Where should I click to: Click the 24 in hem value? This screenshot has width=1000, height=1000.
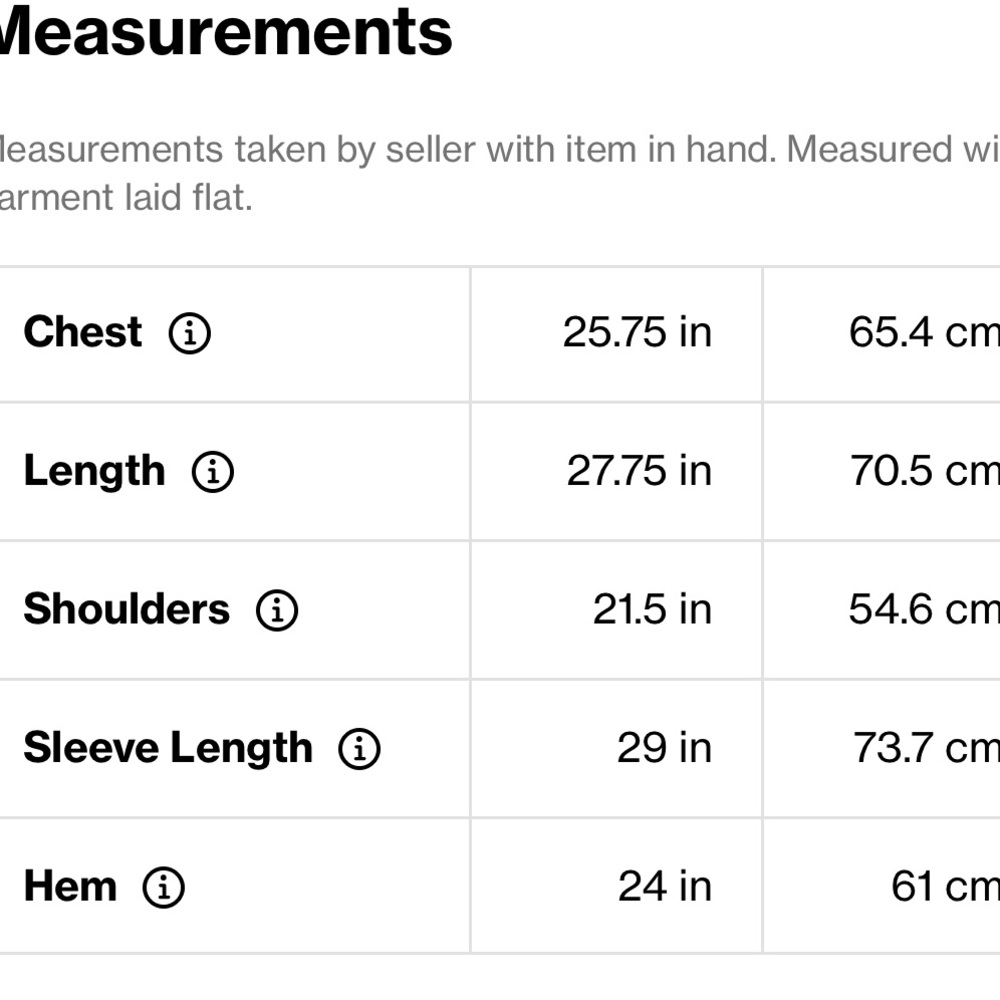(665, 886)
